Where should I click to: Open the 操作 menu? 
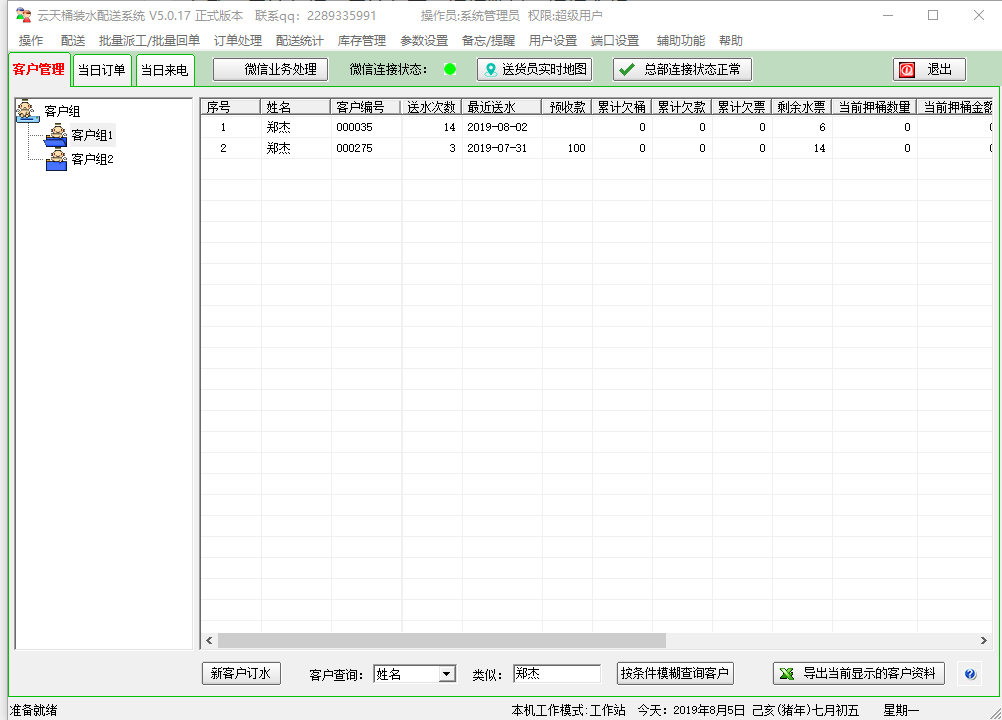coord(31,40)
